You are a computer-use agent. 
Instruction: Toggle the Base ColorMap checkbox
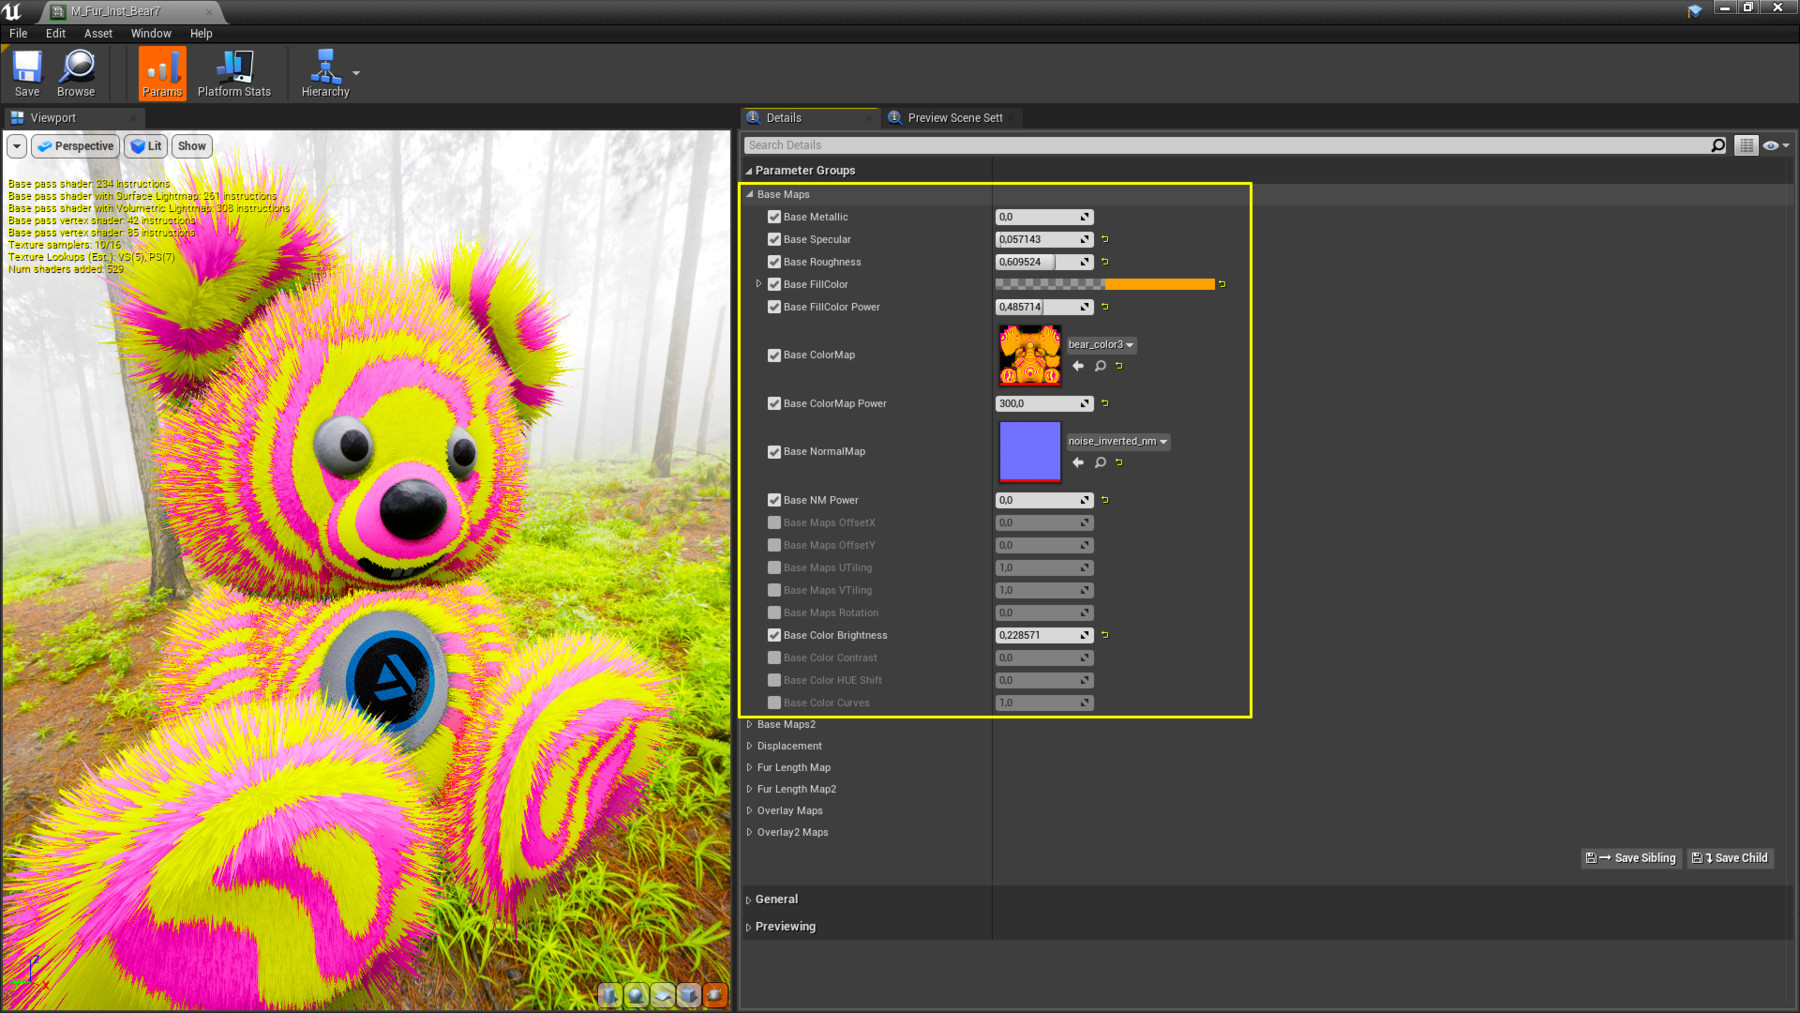click(x=774, y=355)
